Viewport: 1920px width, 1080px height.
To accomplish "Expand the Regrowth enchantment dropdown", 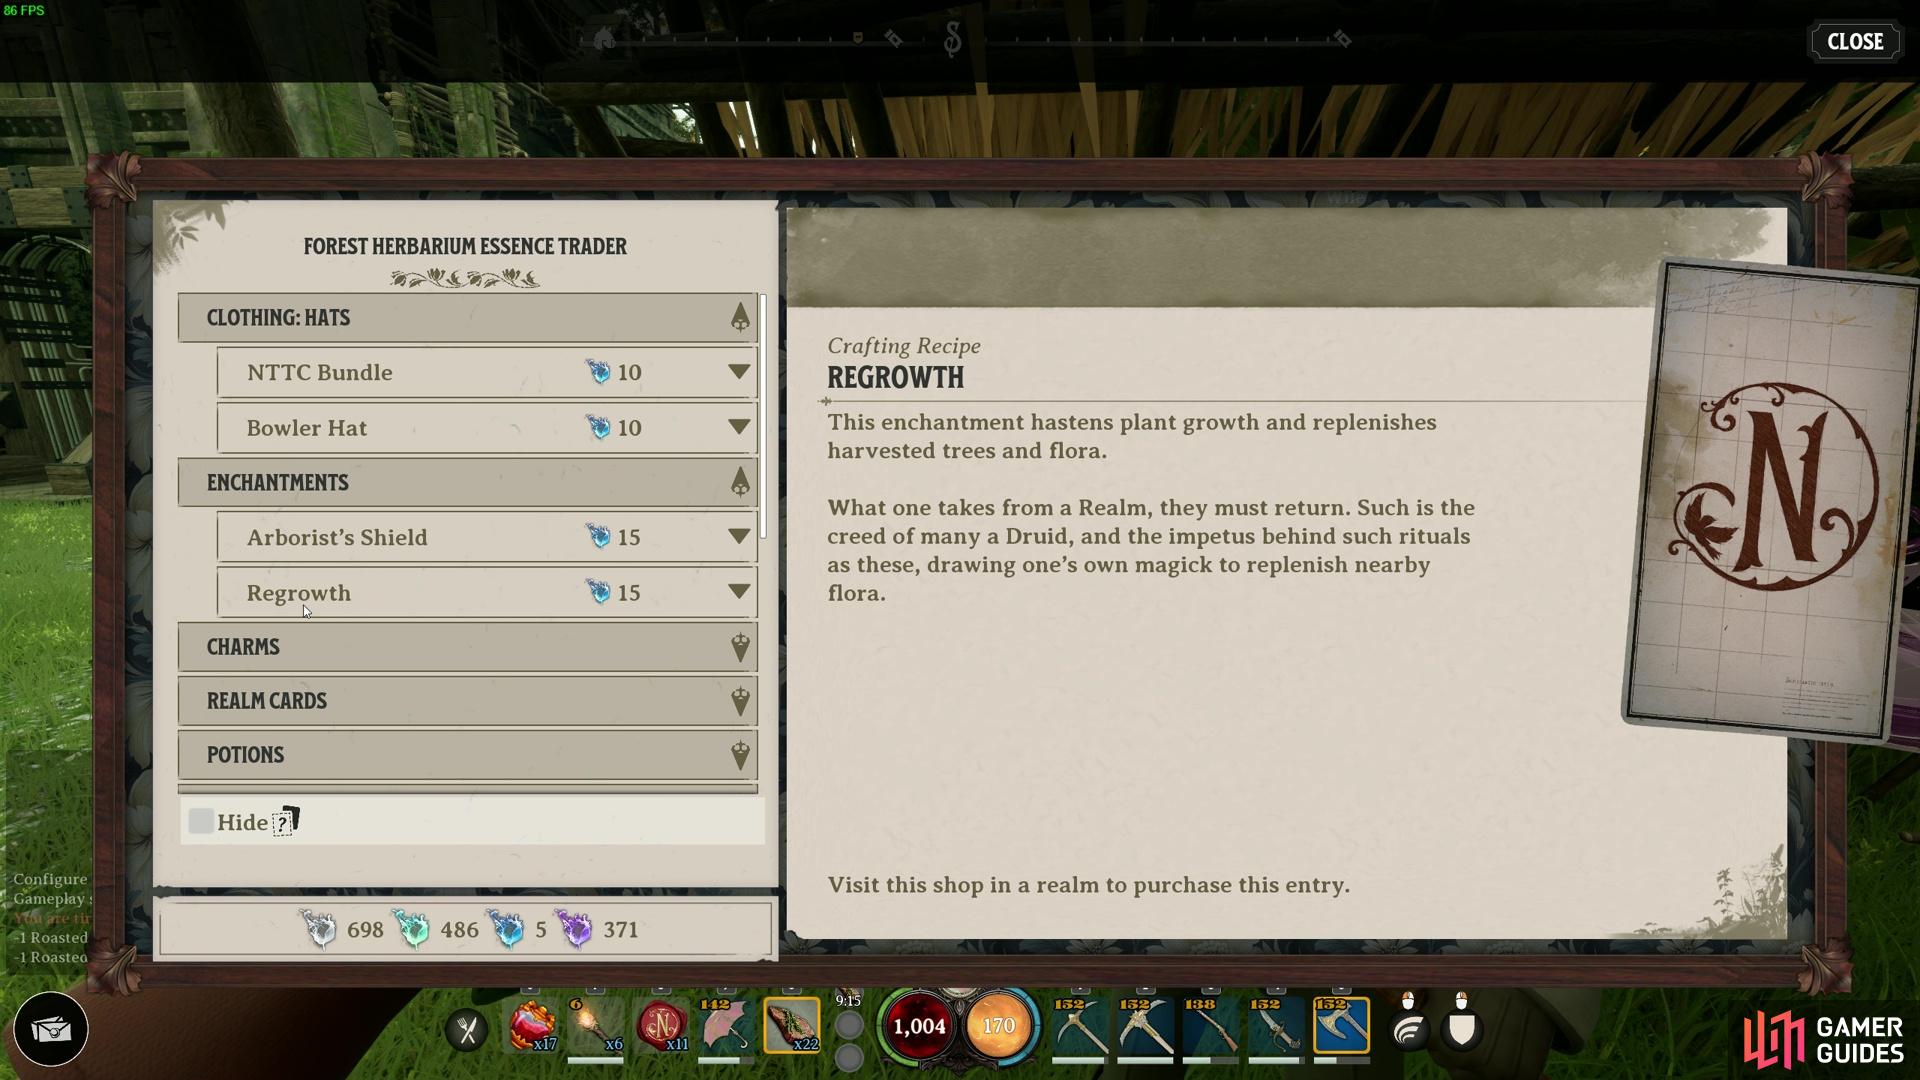I will 737,592.
